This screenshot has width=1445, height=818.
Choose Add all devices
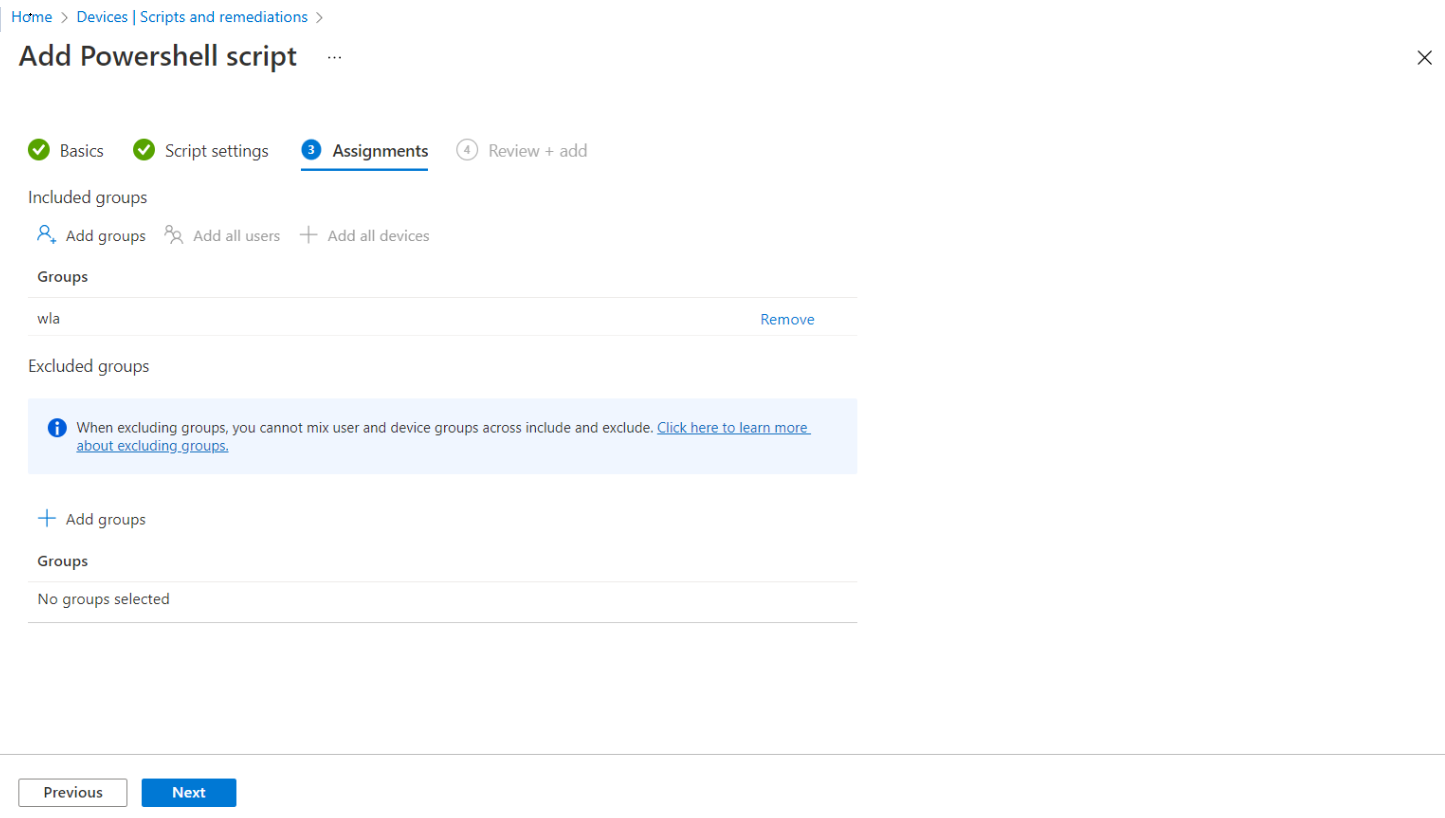click(x=365, y=236)
